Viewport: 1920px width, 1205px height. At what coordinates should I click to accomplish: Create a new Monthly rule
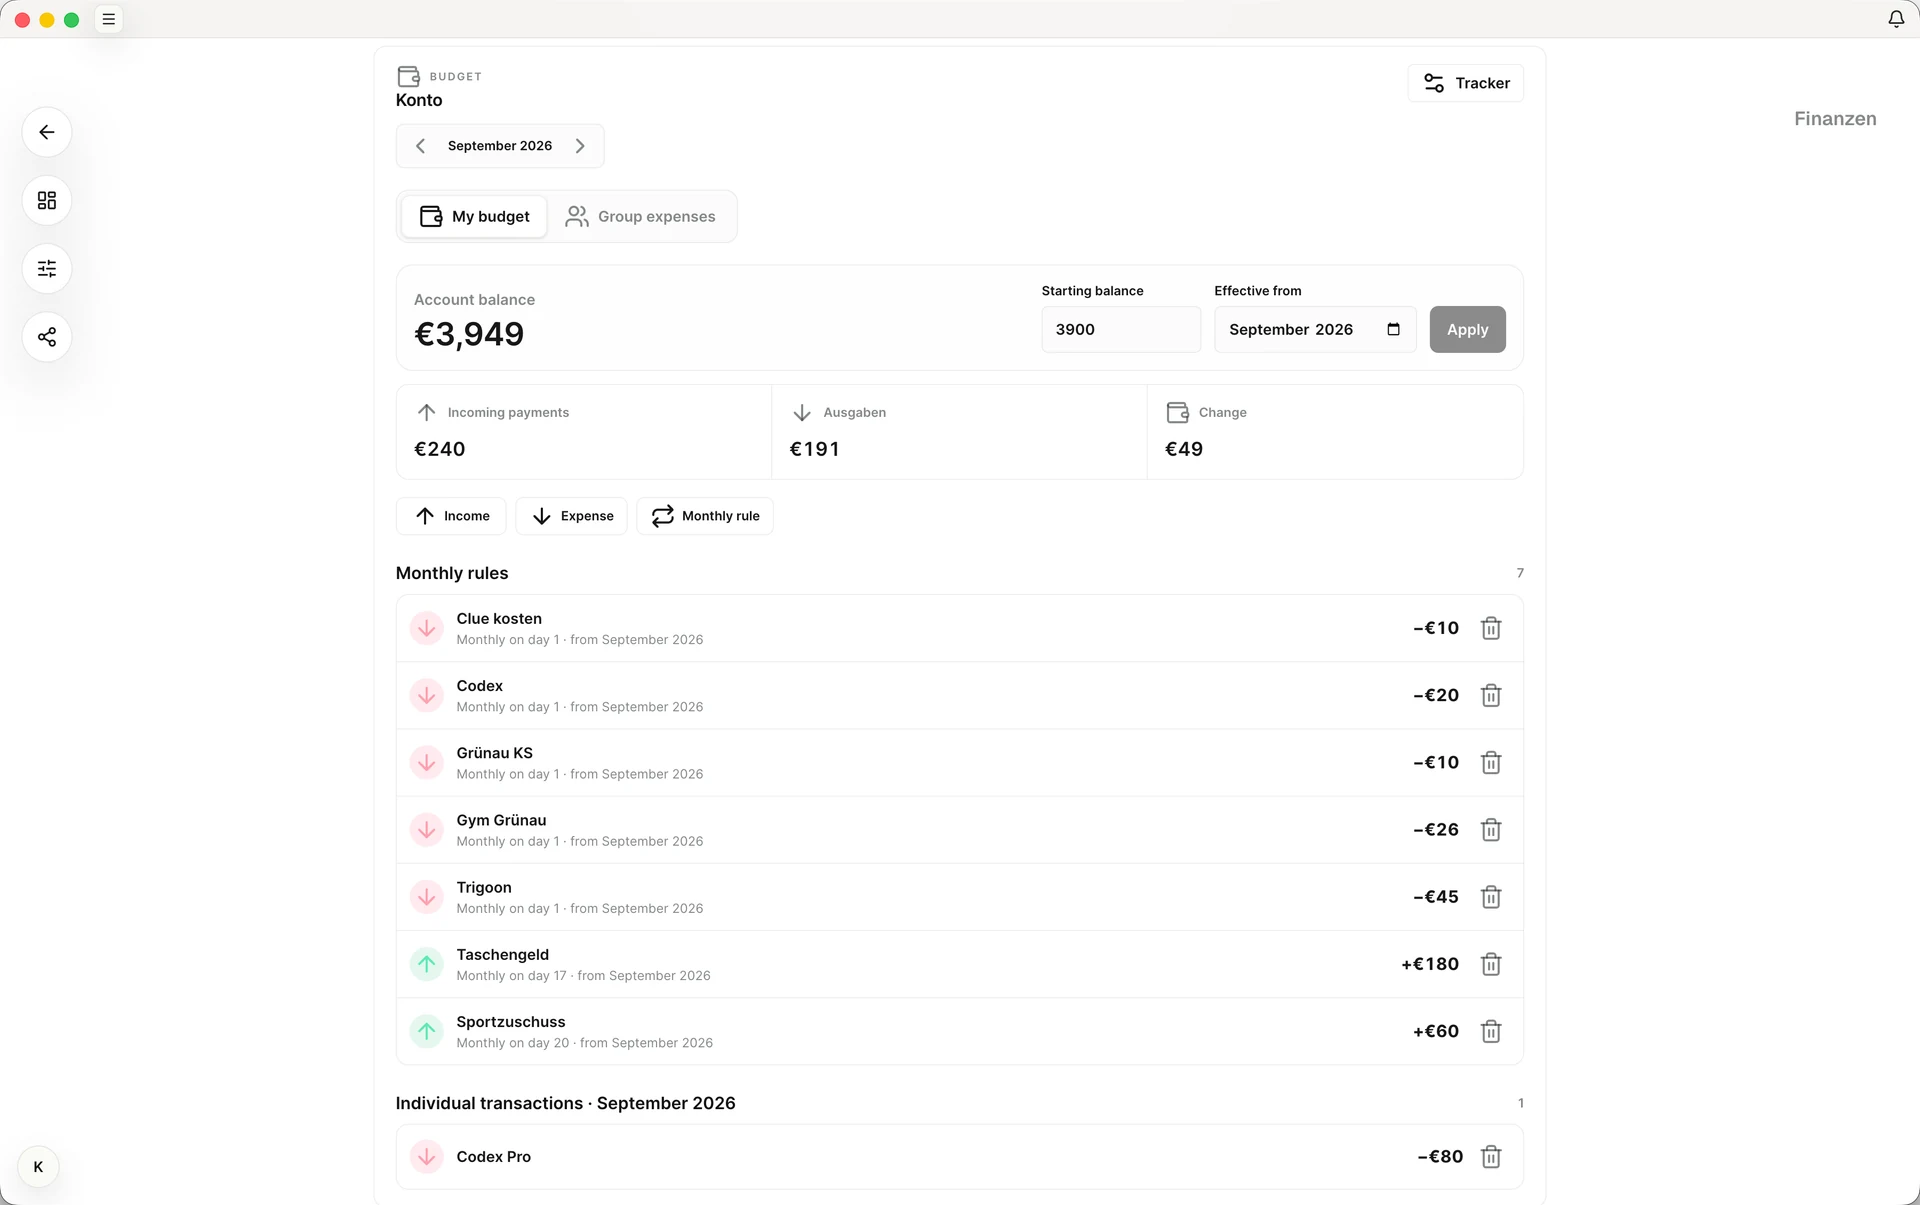[705, 516]
